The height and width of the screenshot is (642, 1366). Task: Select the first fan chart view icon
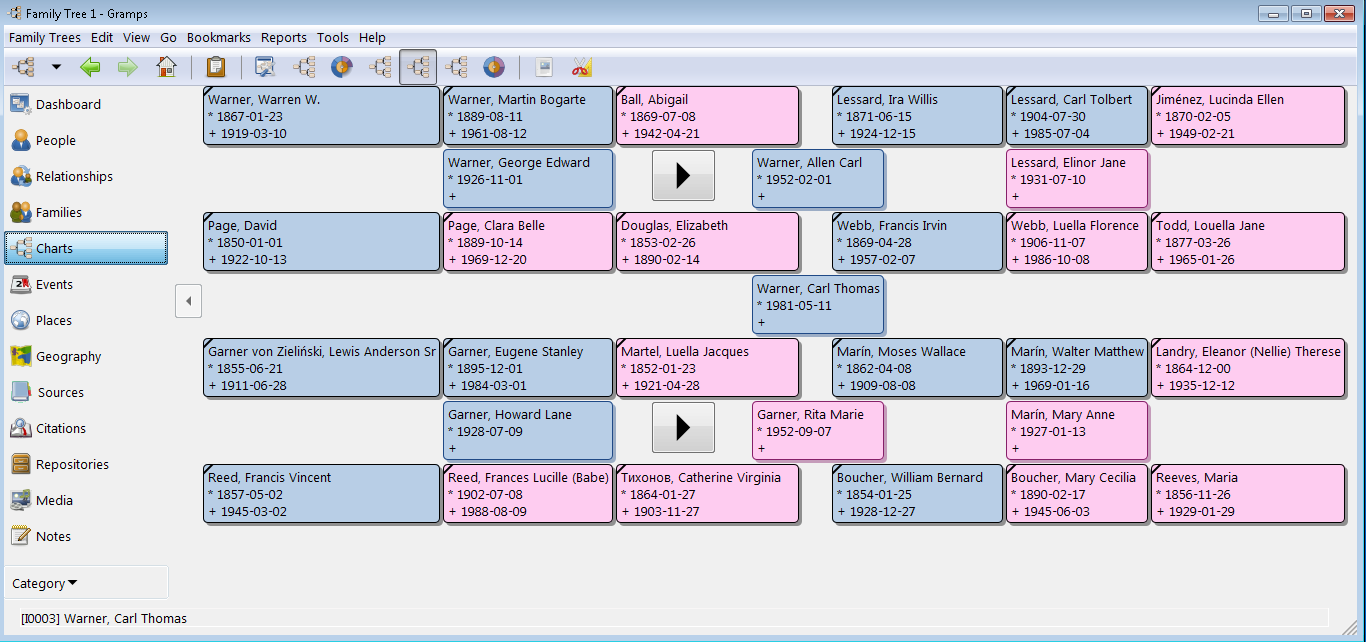[x=342, y=67]
